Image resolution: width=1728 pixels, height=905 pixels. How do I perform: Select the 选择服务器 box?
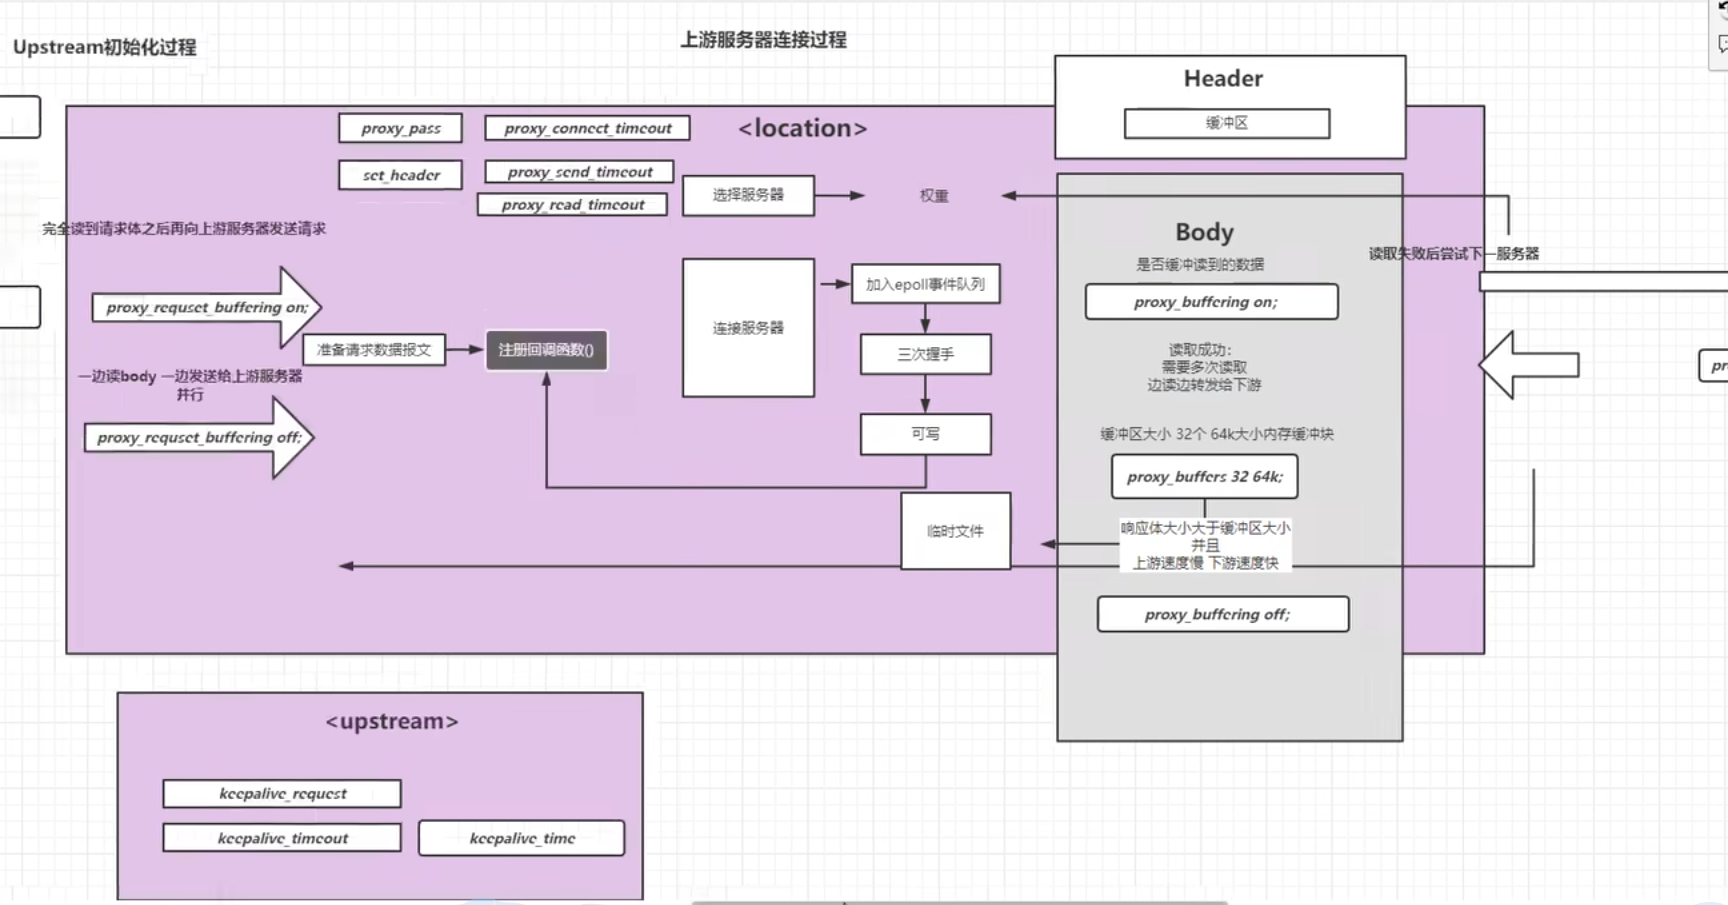click(x=748, y=195)
